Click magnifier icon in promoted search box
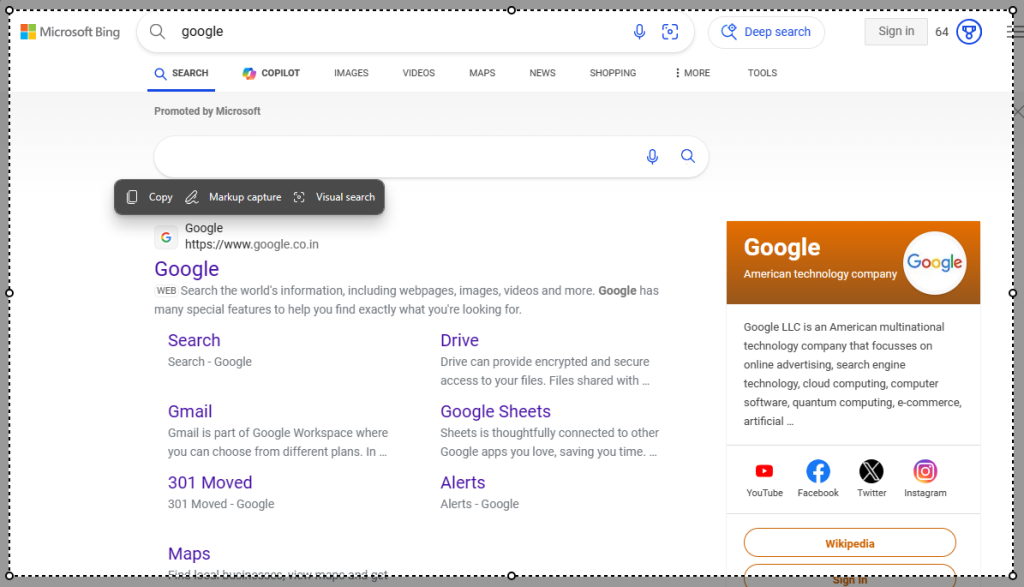Viewport: 1024px width, 587px height. 688,156
